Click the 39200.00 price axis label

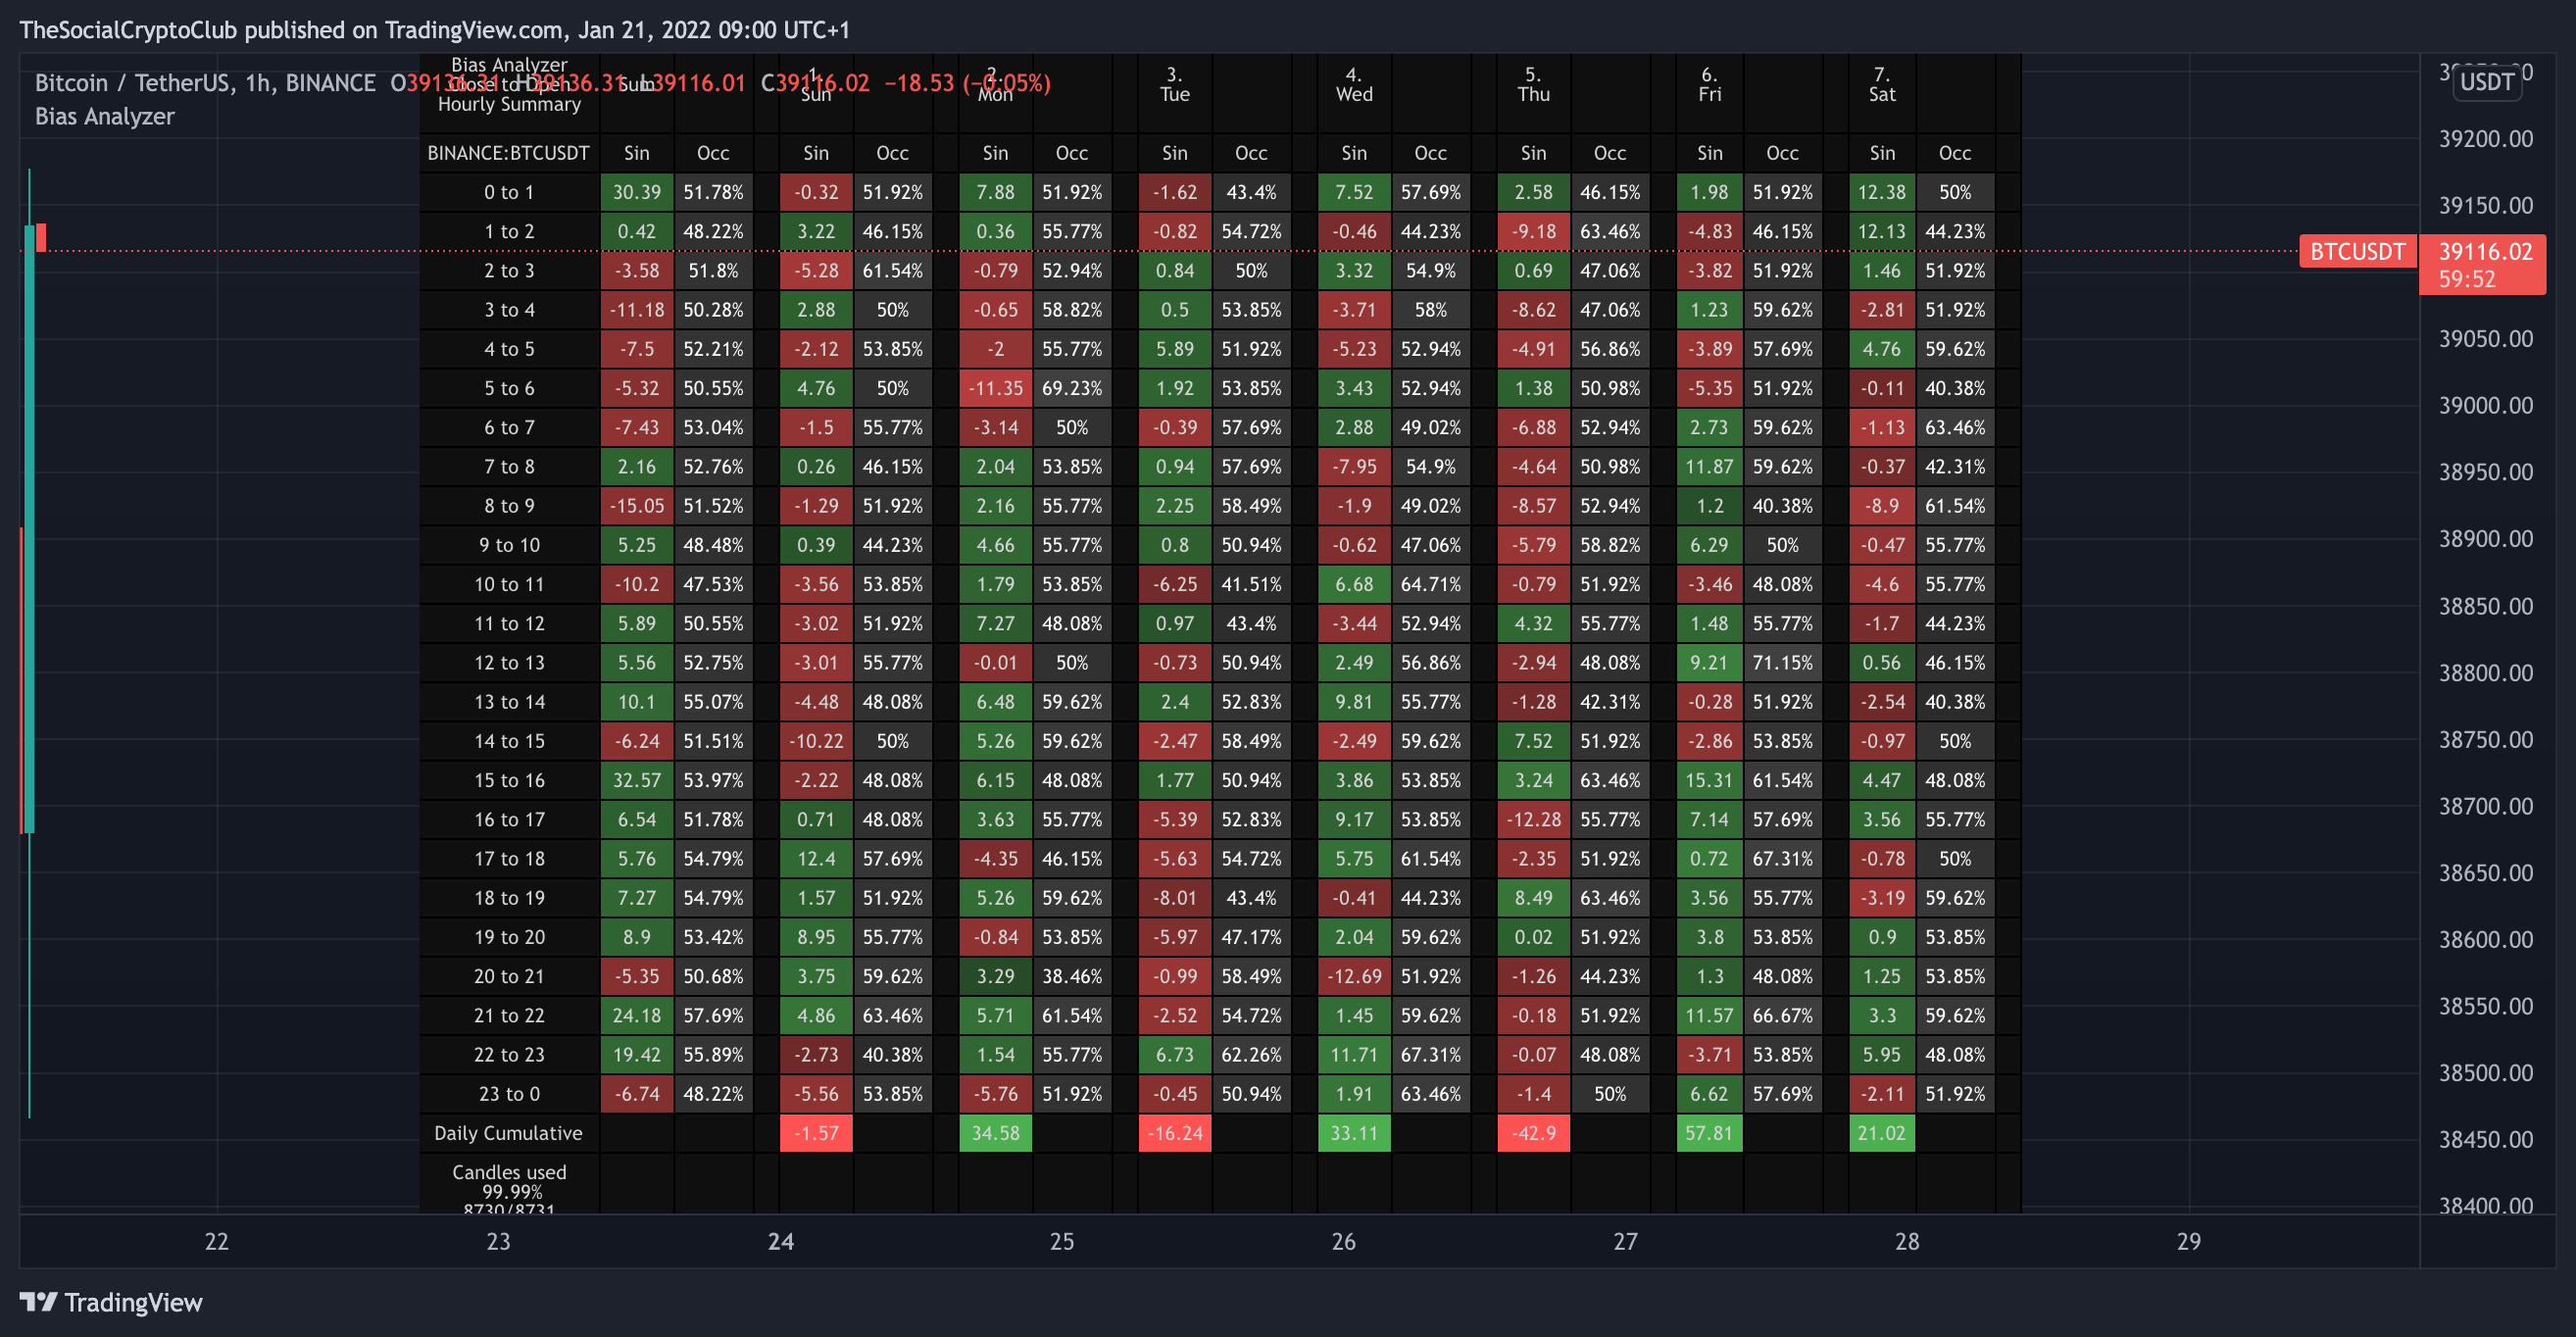tap(2485, 139)
